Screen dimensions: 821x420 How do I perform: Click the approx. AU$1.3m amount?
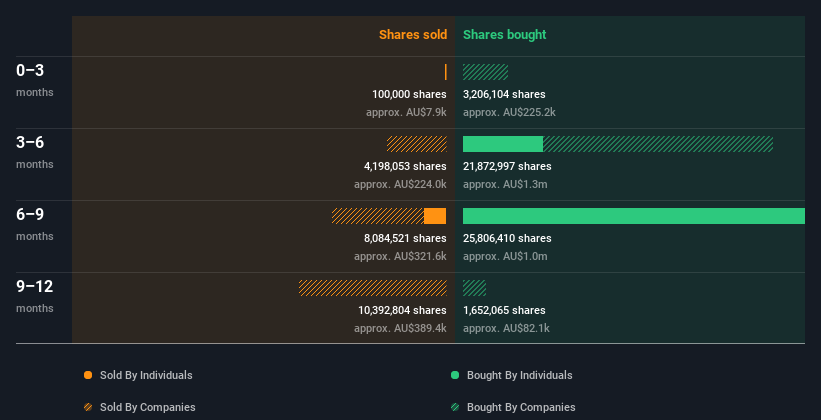505,184
